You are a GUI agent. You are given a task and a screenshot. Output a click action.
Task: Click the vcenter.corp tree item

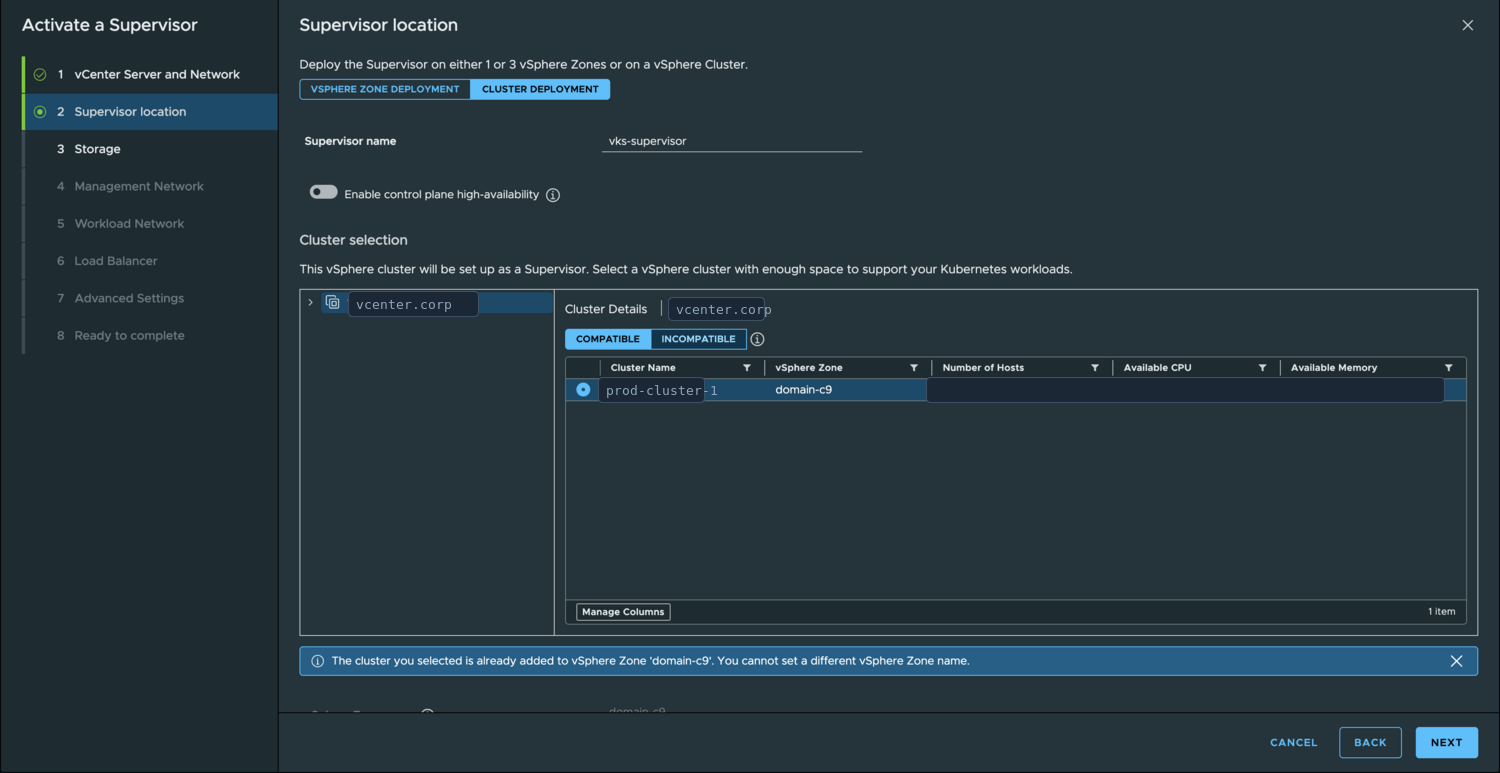pyautogui.click(x=413, y=304)
